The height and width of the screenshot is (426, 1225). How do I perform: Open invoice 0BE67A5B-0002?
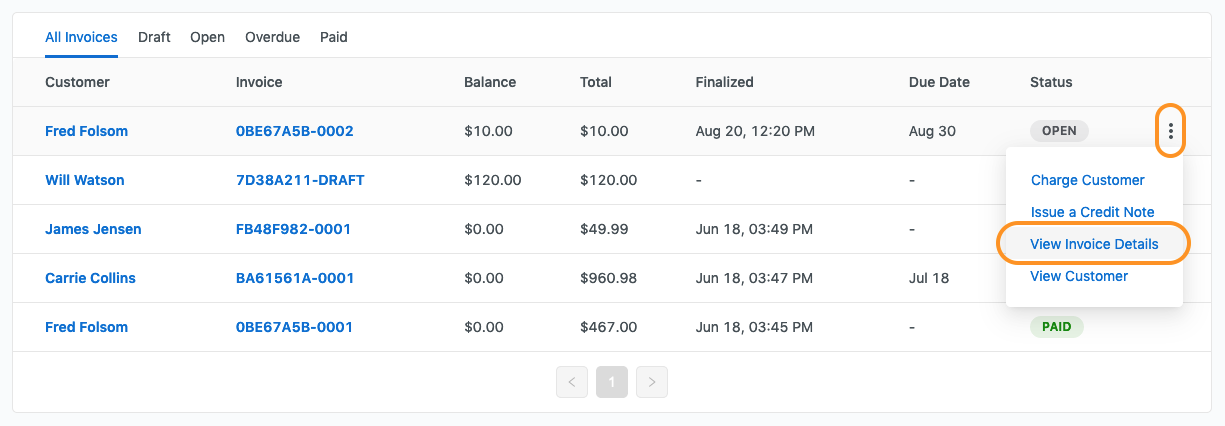click(294, 131)
